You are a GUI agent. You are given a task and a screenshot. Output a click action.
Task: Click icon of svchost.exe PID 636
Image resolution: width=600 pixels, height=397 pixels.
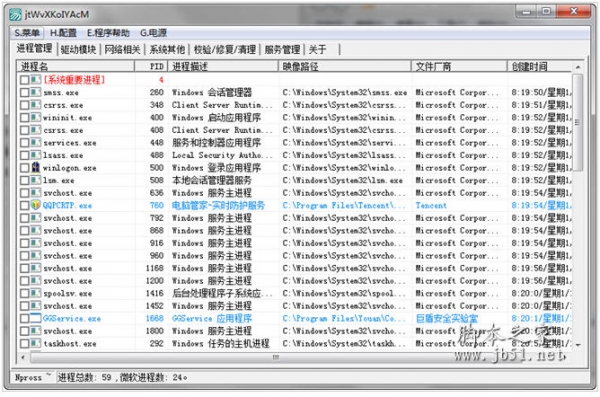36,193
